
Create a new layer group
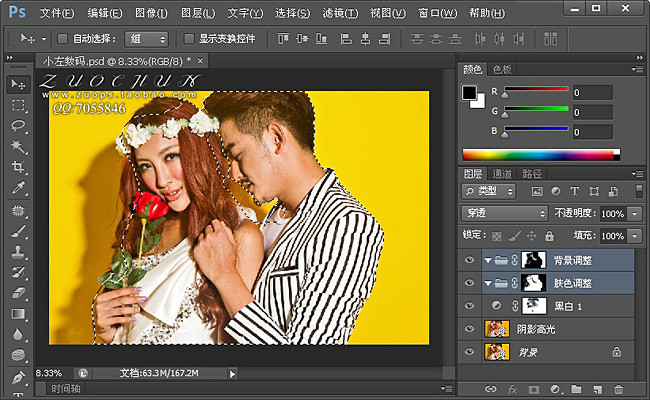[576, 389]
